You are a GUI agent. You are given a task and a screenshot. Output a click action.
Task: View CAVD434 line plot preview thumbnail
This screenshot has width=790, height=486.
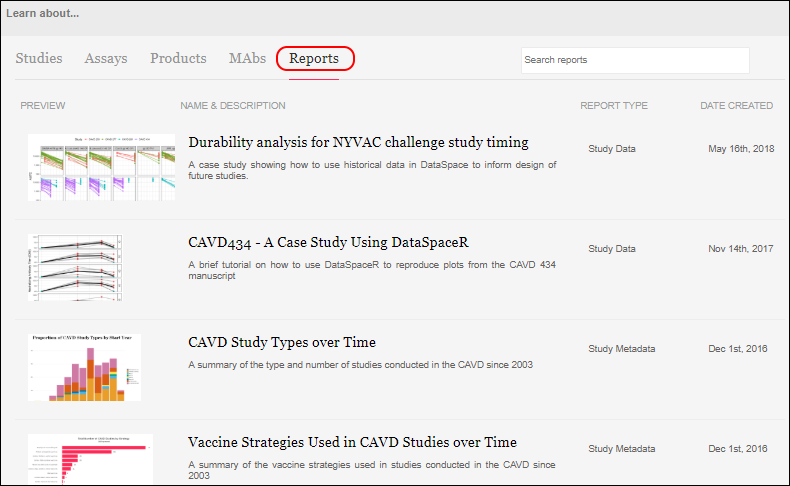(75, 267)
